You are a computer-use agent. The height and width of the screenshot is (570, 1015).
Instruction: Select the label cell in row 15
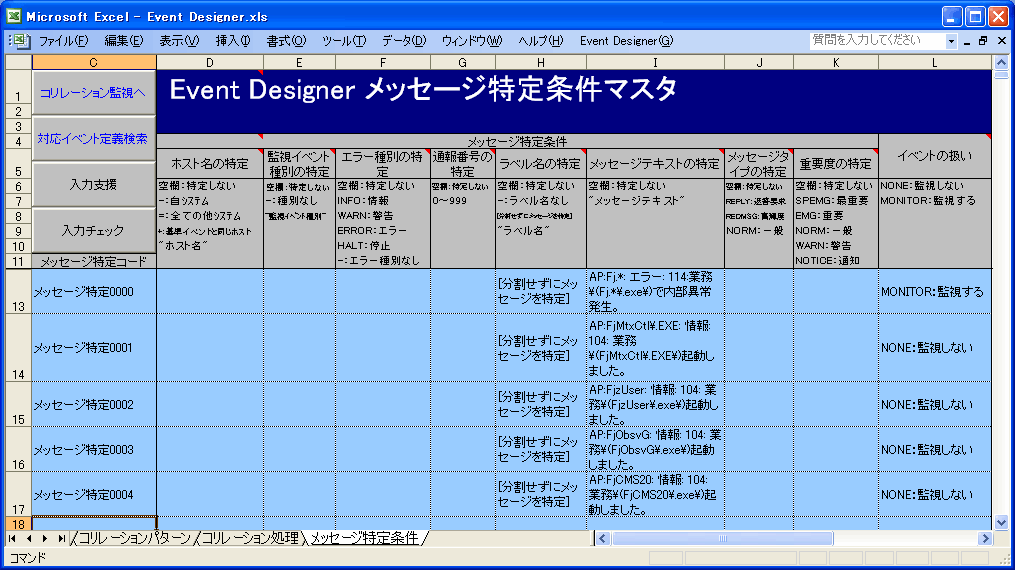point(541,404)
